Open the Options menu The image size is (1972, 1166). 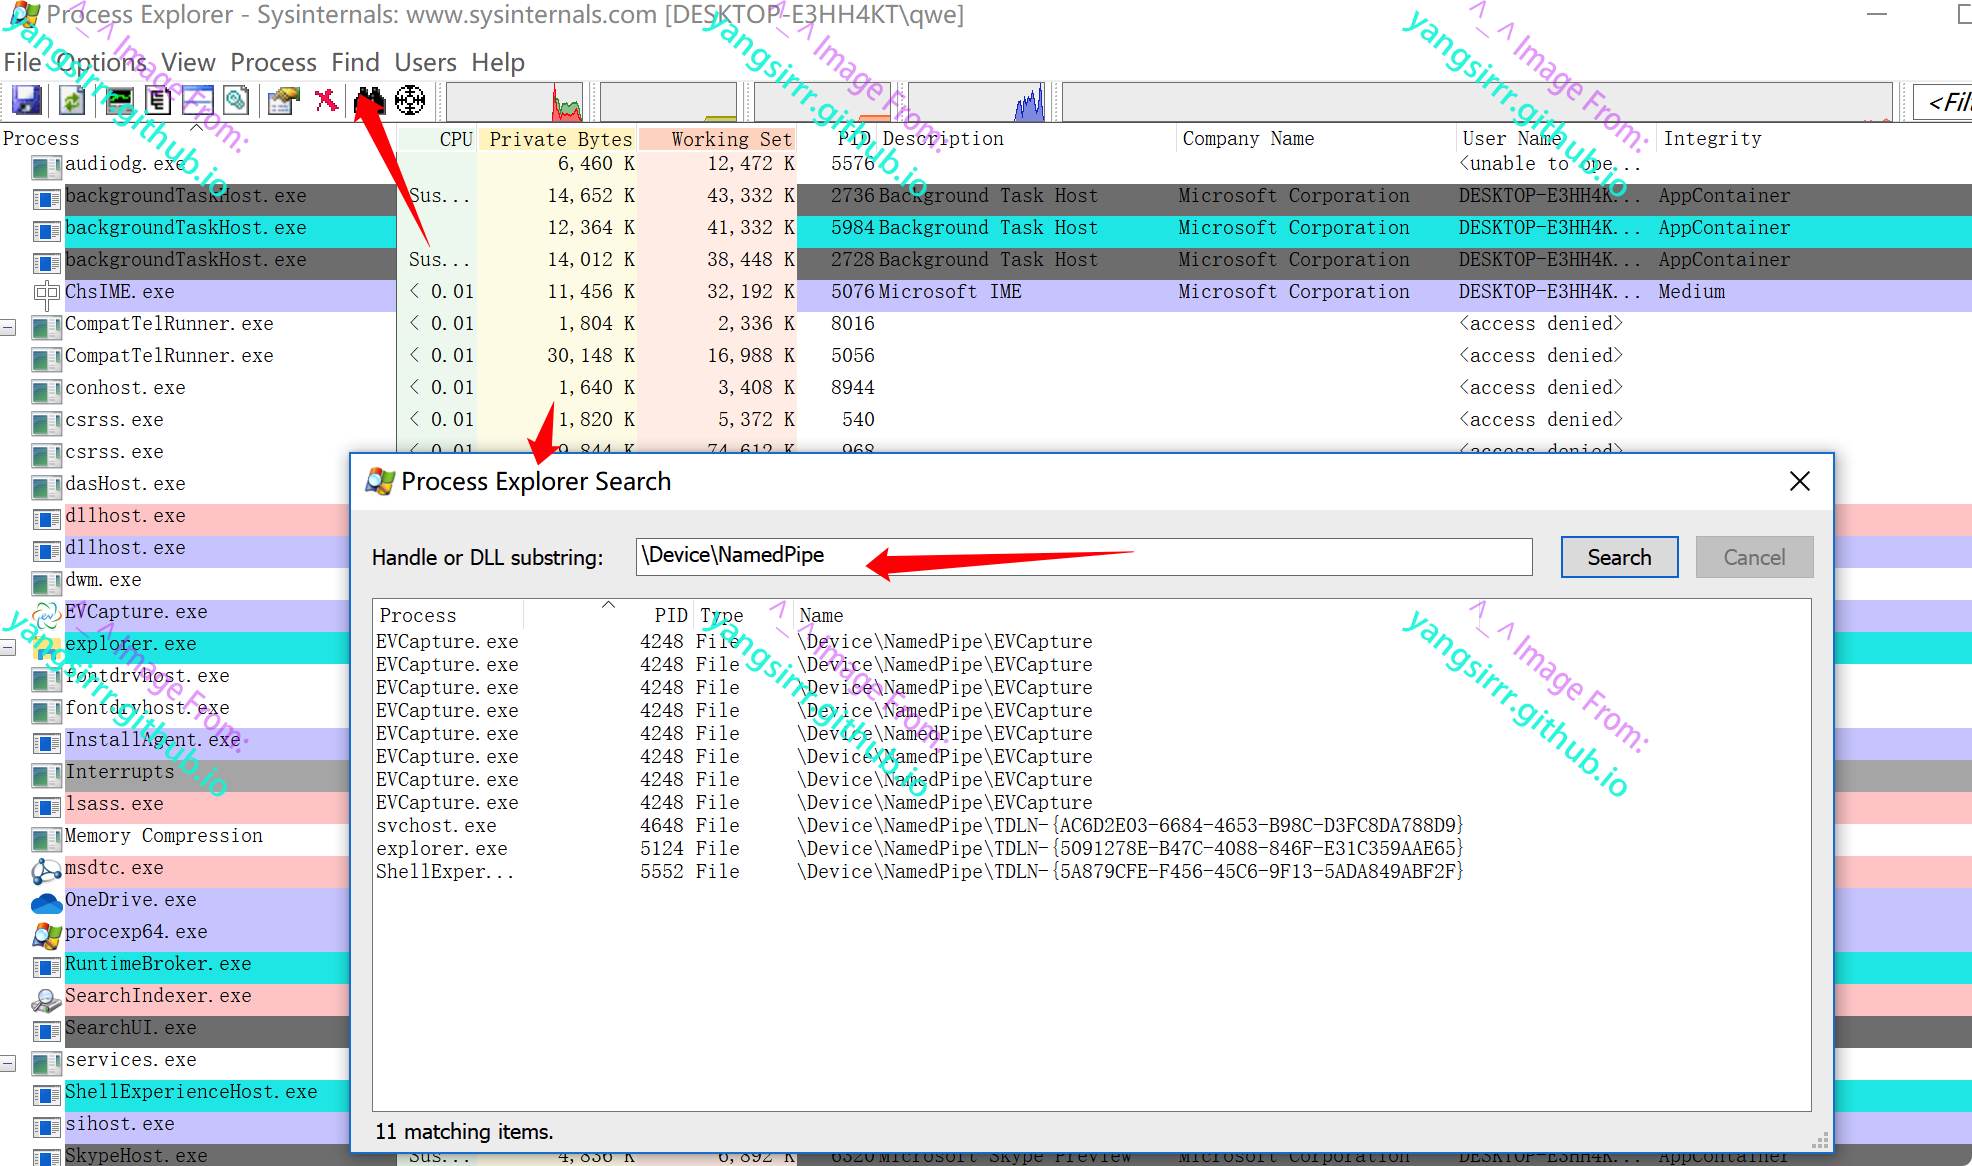[101, 62]
